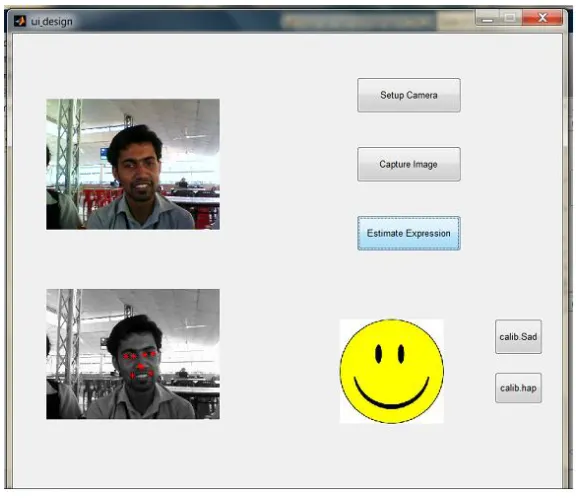Run Estimate Expression
This screenshot has height=498, width=576.
[x=408, y=233]
